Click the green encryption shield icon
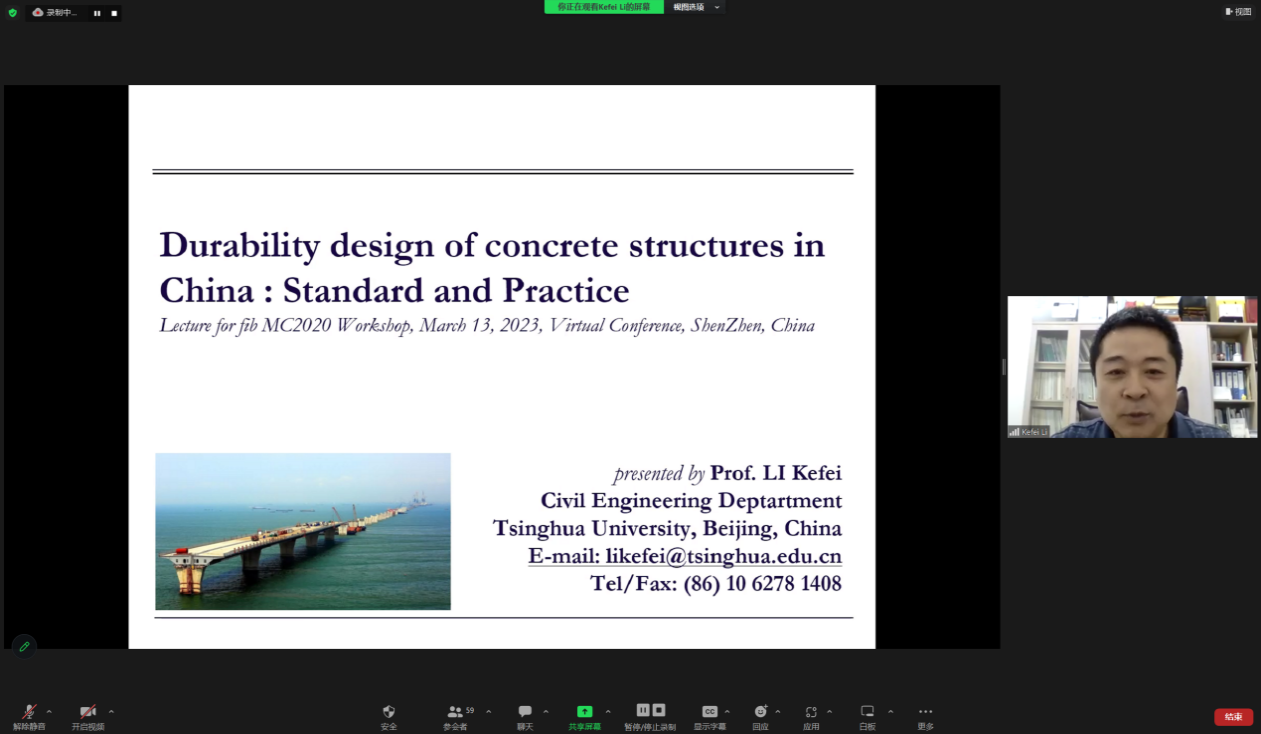The width and height of the screenshot is (1261, 734). pos(13,13)
